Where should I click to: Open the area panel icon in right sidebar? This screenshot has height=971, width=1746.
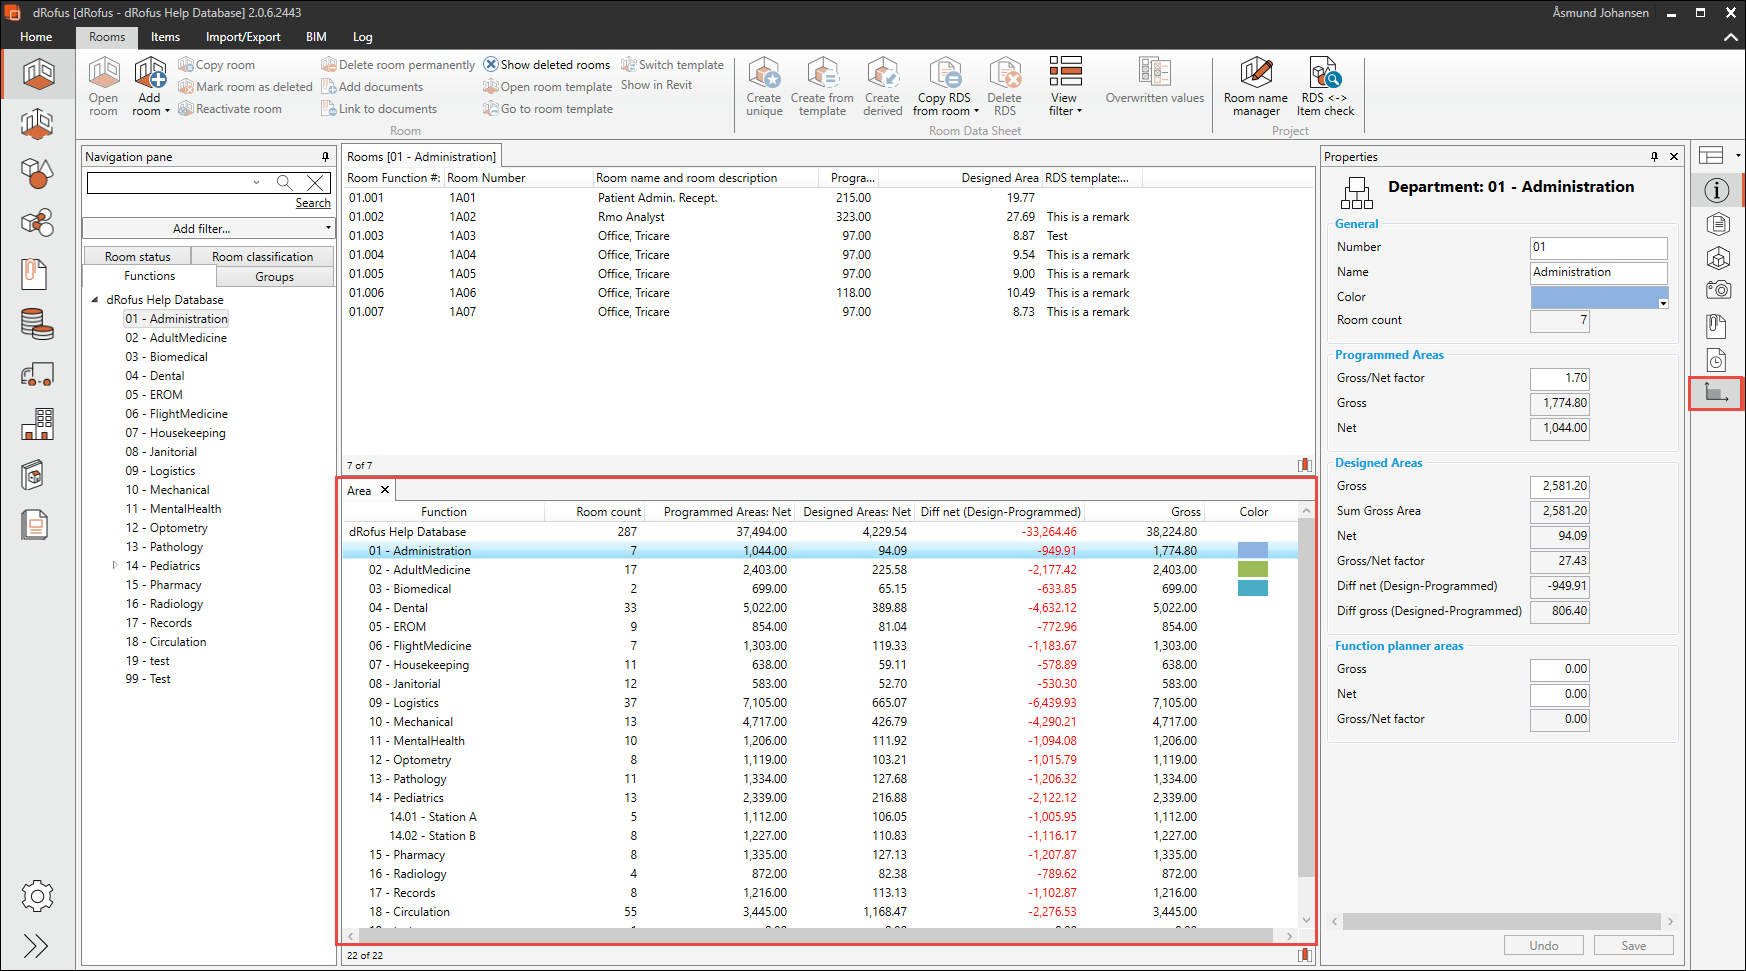point(1716,393)
